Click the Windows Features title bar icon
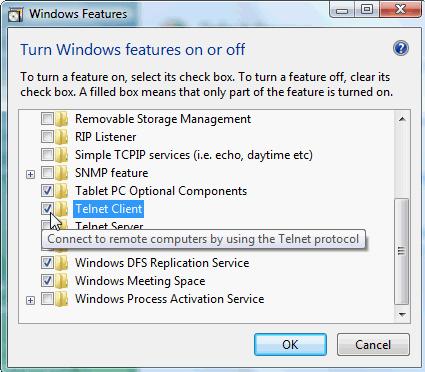The height and width of the screenshot is (372, 425). 15,15
